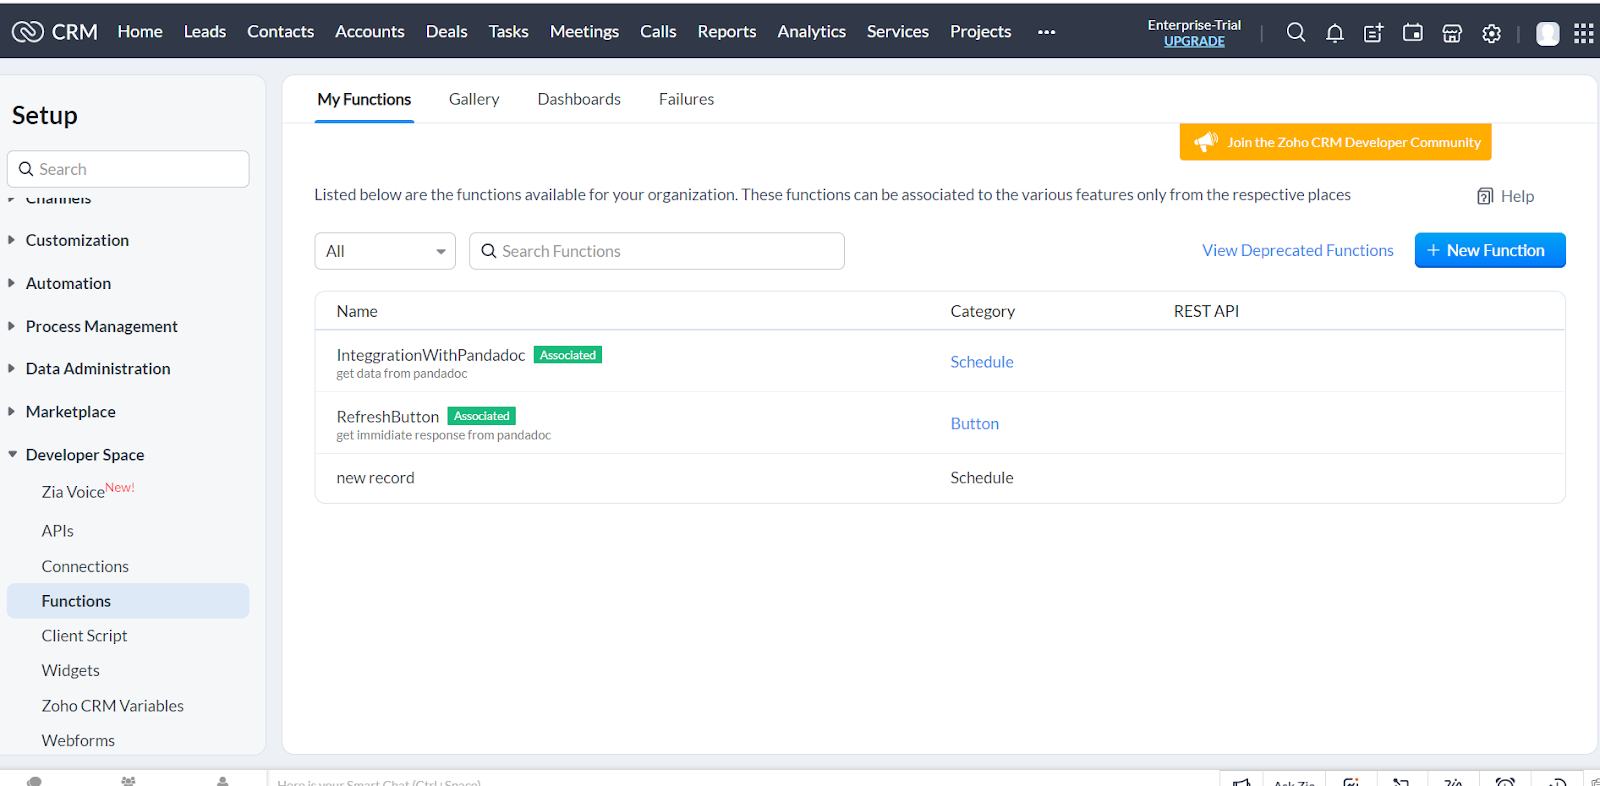The image size is (1600, 786).
Task: Switch to the My Functions tab
Action: (x=364, y=99)
